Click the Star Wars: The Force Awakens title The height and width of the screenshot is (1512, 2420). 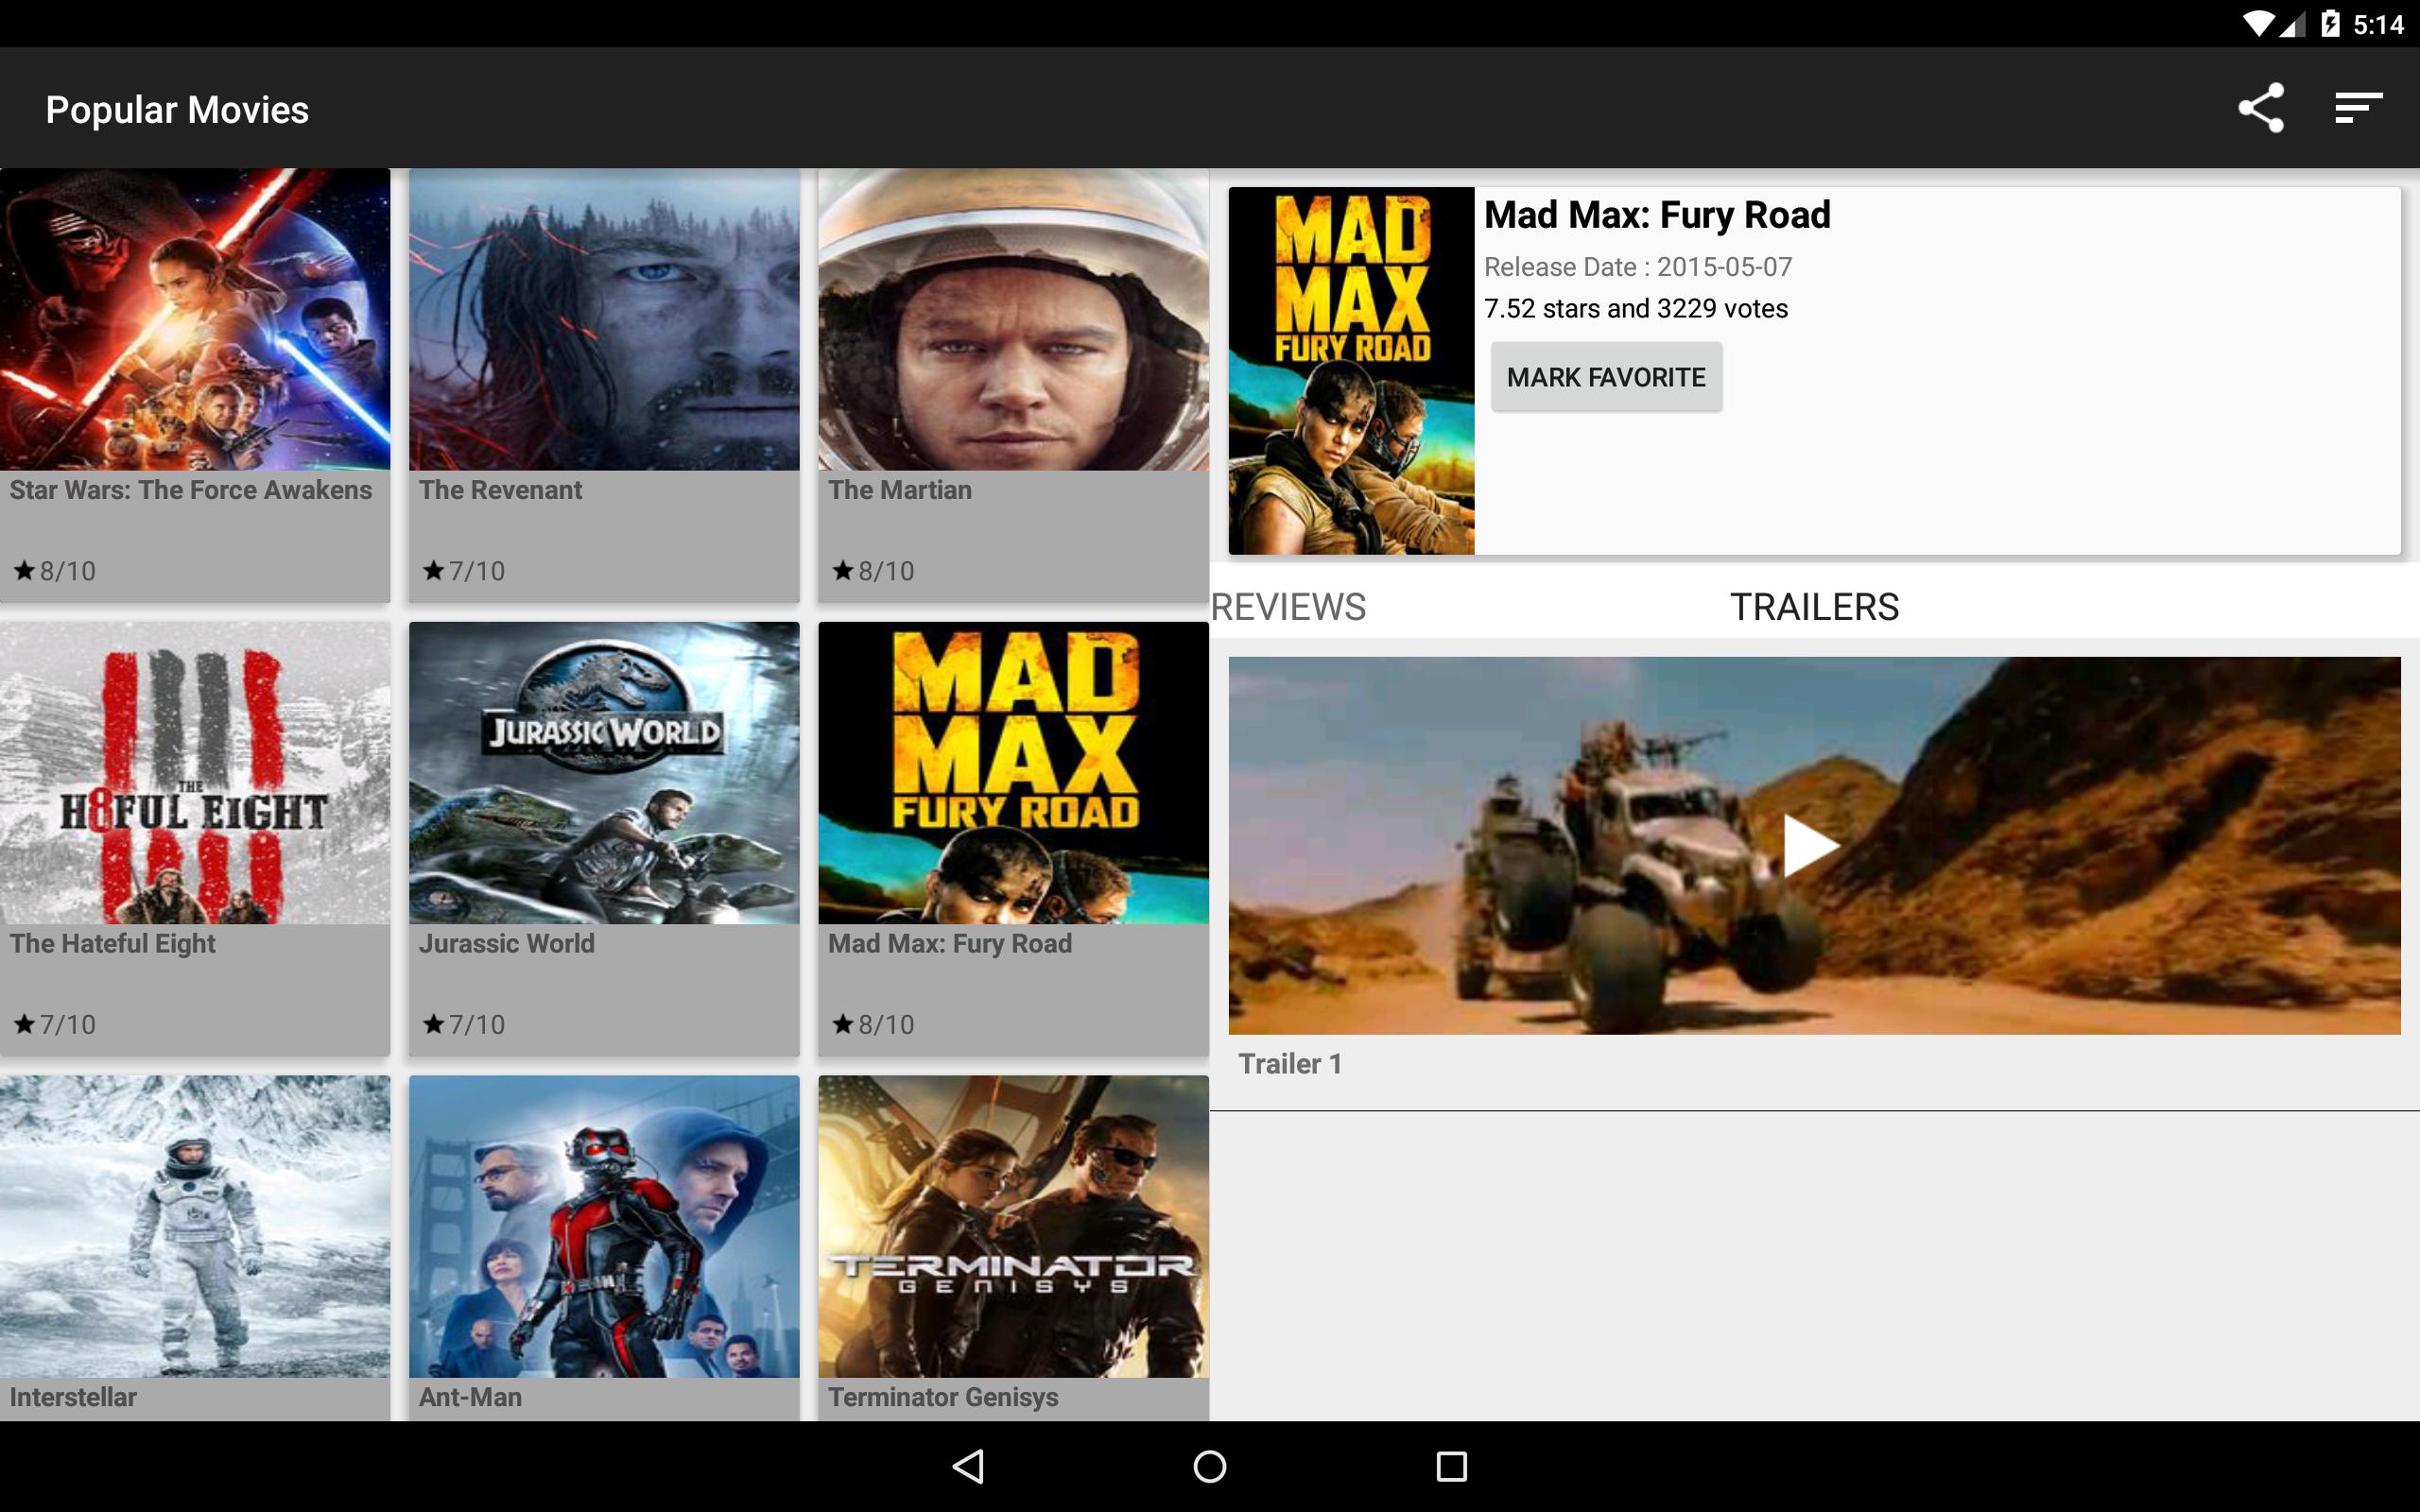coord(191,490)
